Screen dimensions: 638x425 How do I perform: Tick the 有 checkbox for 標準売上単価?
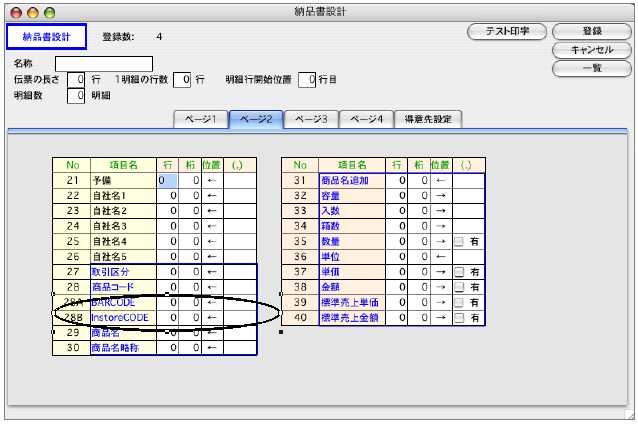pyautogui.click(x=459, y=302)
